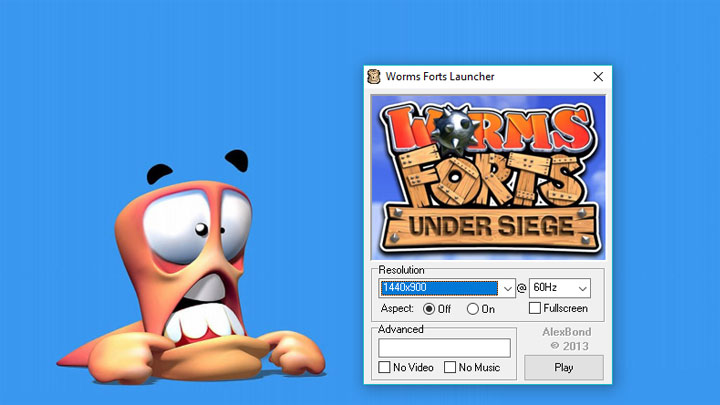Click the Worms Forts Launcher title bar icon
The image size is (720, 405).
[x=375, y=77]
